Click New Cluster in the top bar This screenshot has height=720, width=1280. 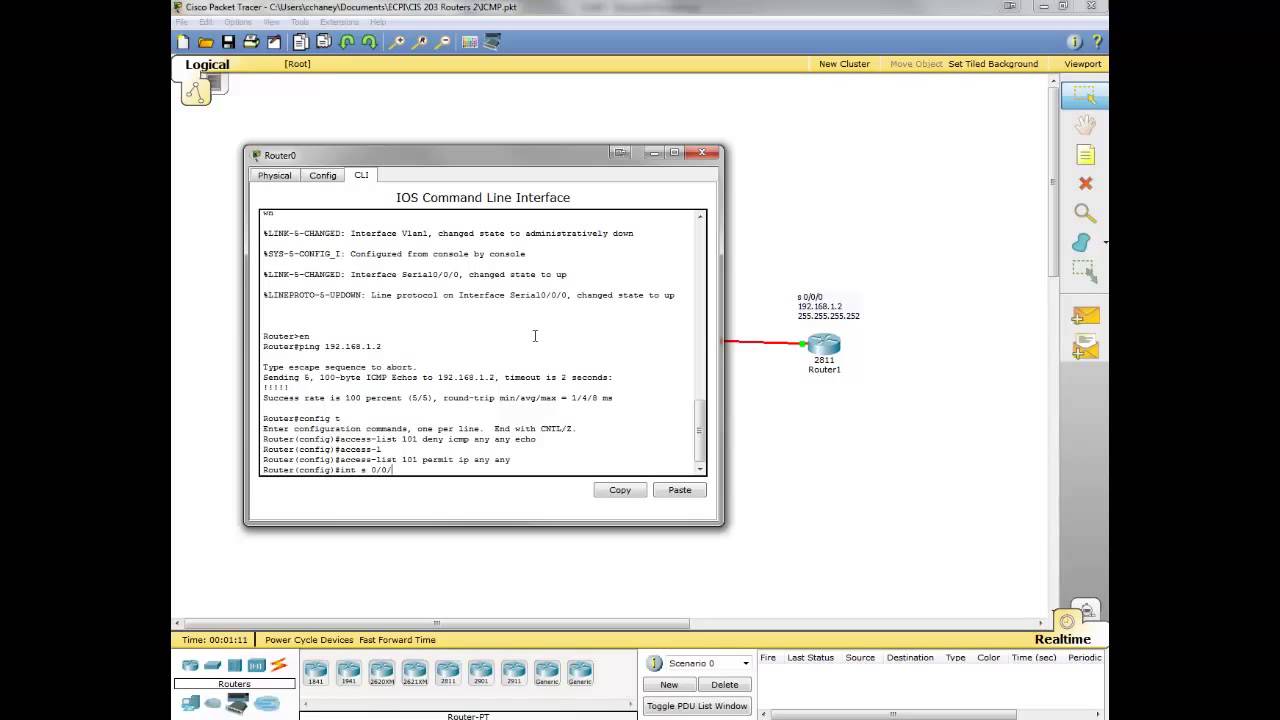(x=844, y=64)
